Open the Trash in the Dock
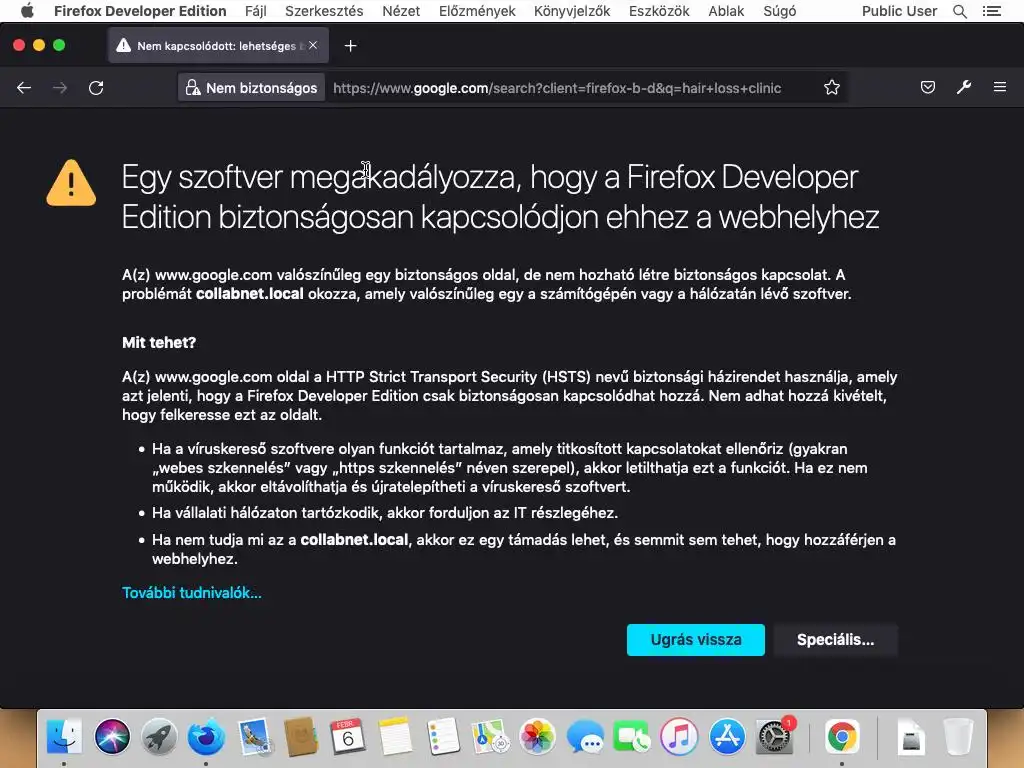 958,737
